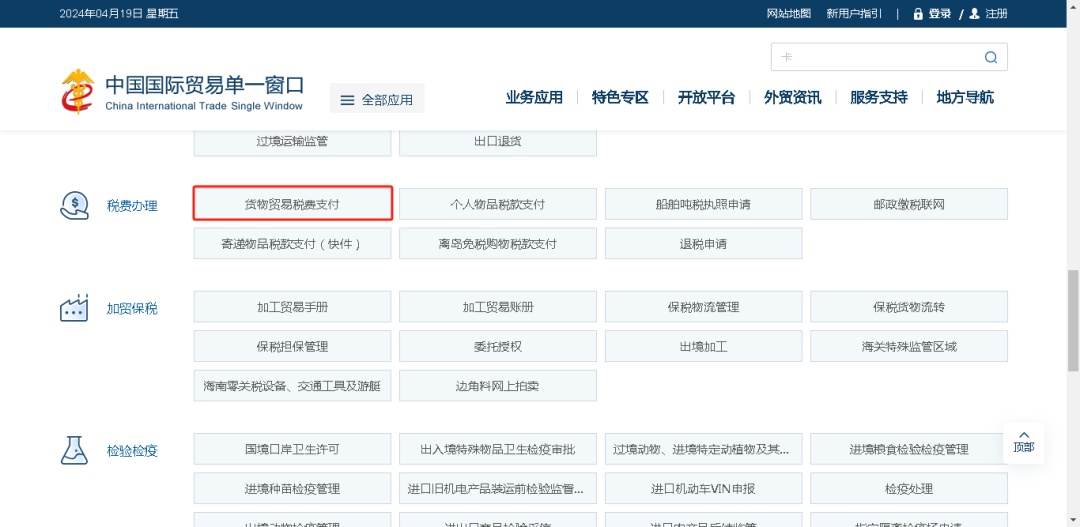Screen dimensions: 1080x527
Task: Click the date text 2024年04月19日 星期五
Action: pyautogui.click(x=119, y=14)
